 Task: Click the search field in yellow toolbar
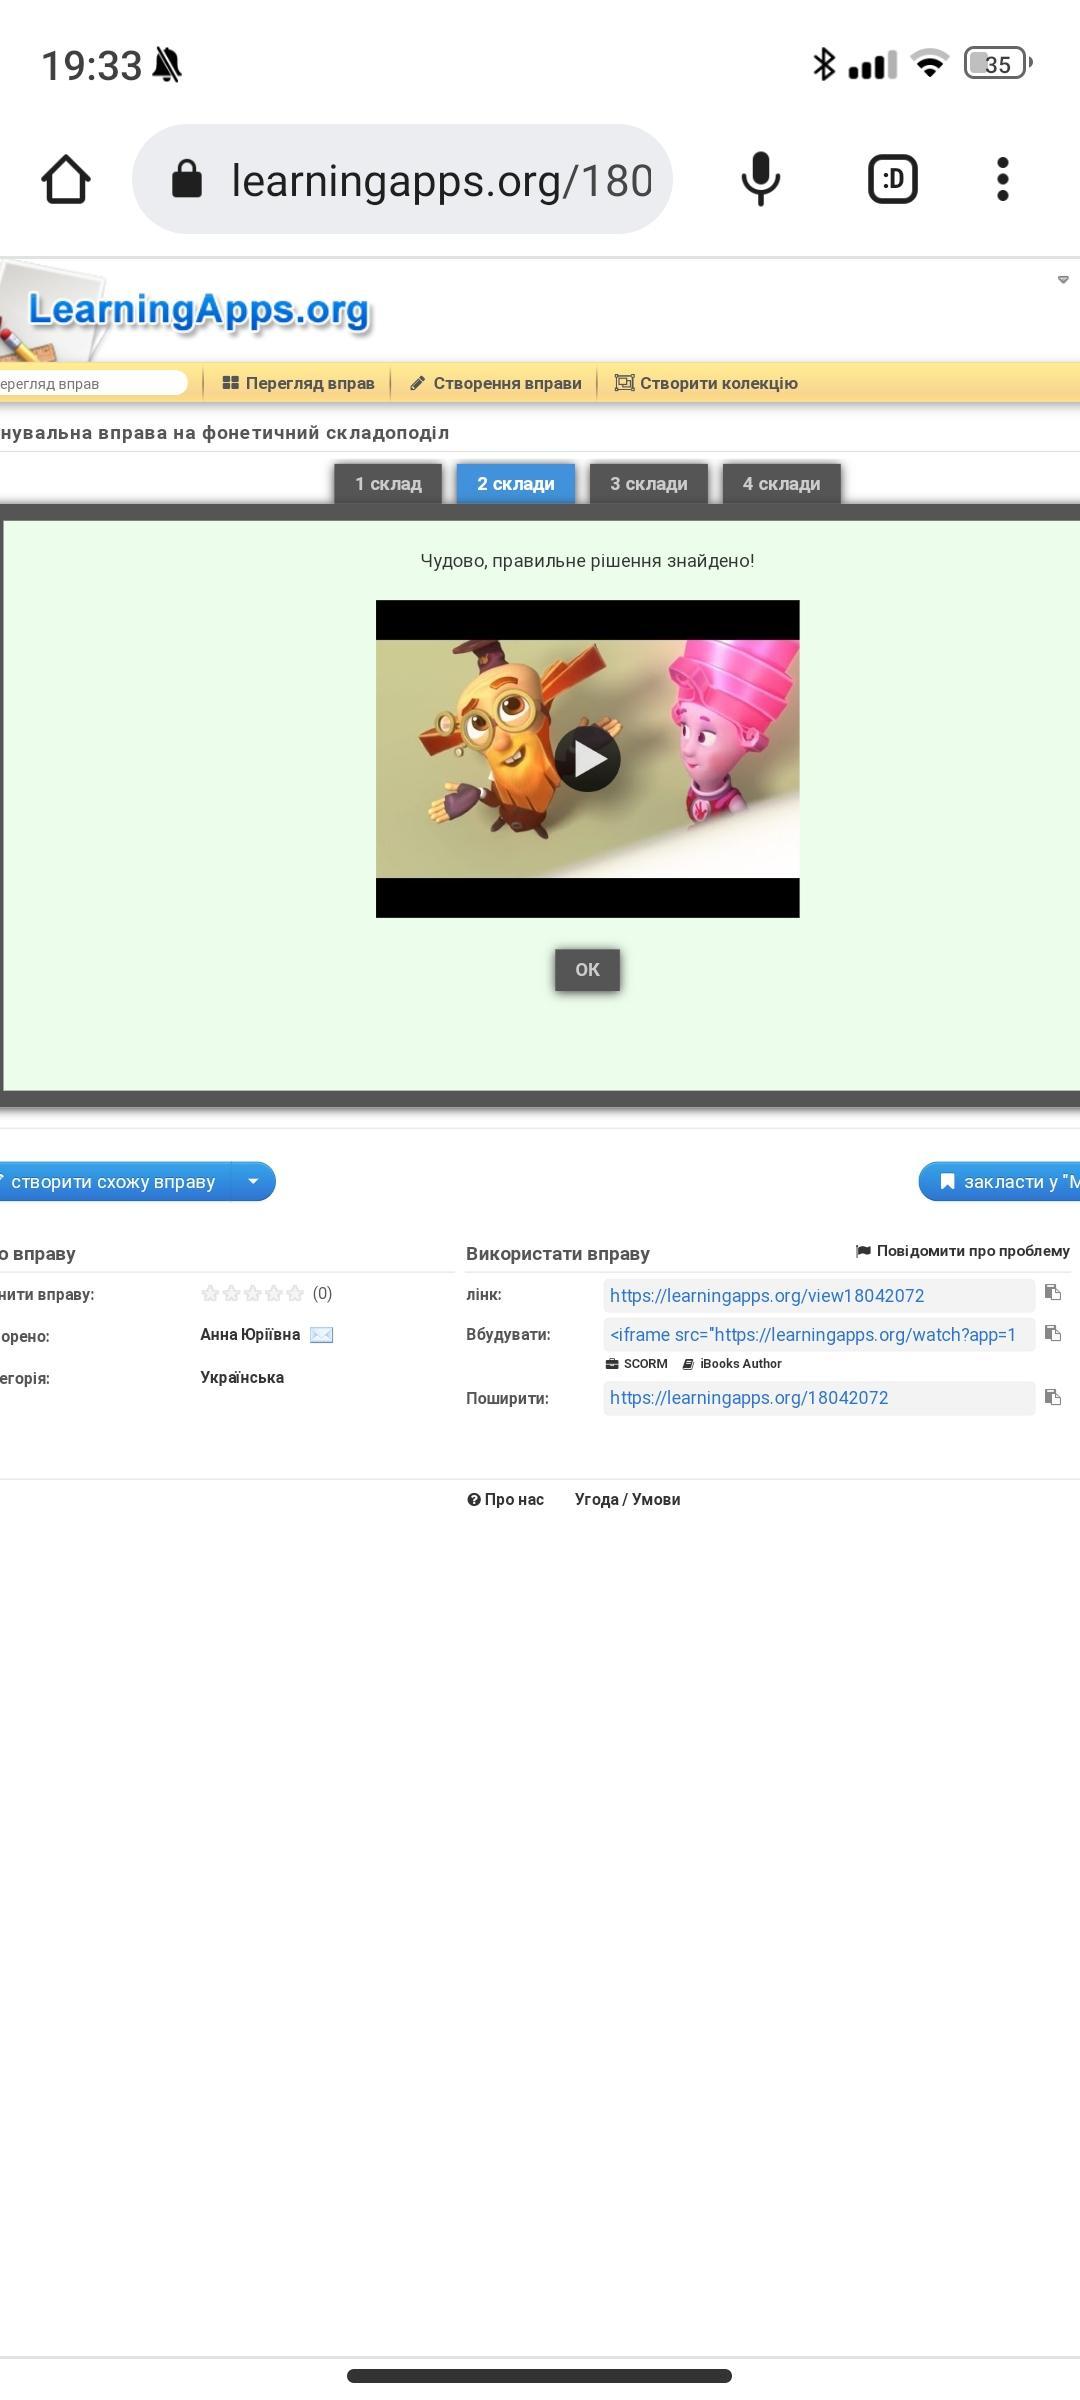pos(93,383)
